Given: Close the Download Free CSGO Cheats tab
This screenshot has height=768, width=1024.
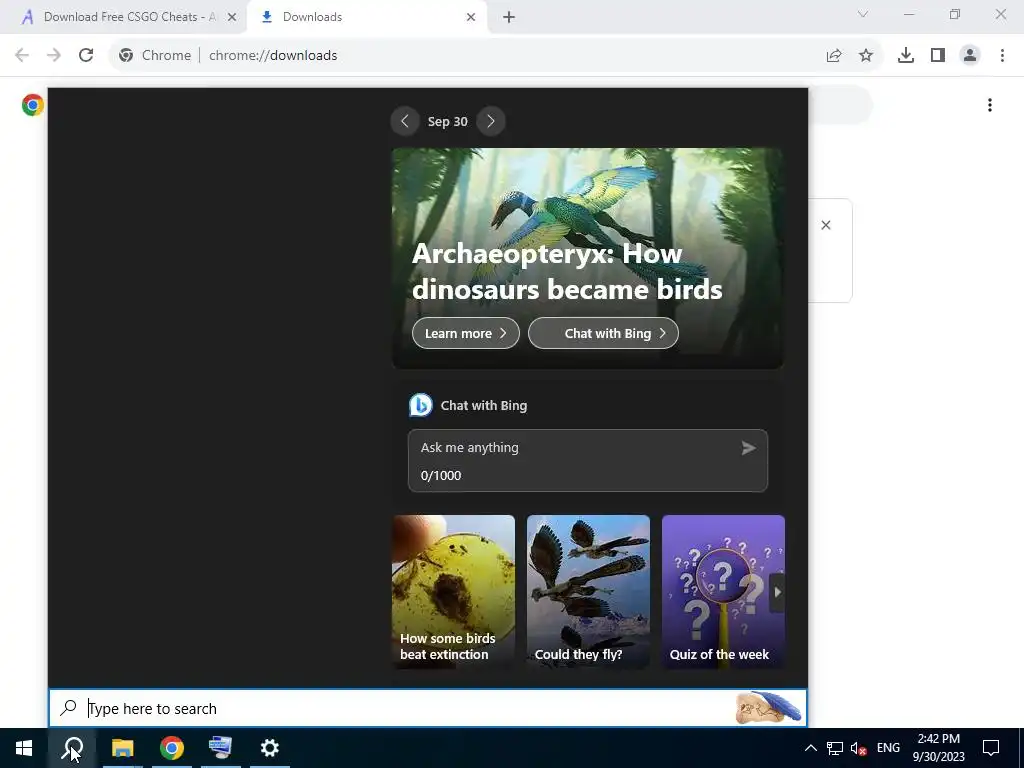Looking at the screenshot, I should [232, 17].
